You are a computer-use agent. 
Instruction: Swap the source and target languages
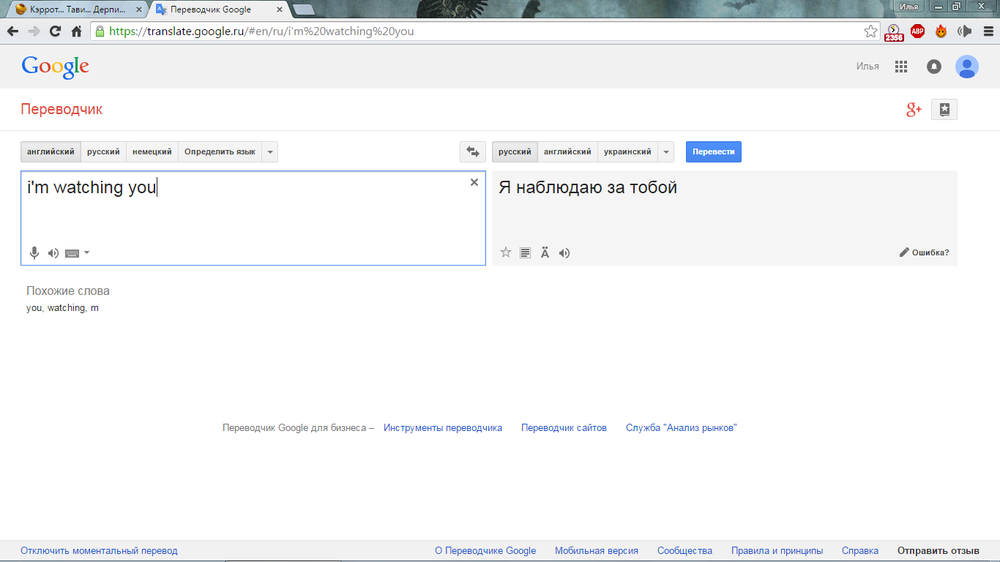(x=473, y=152)
